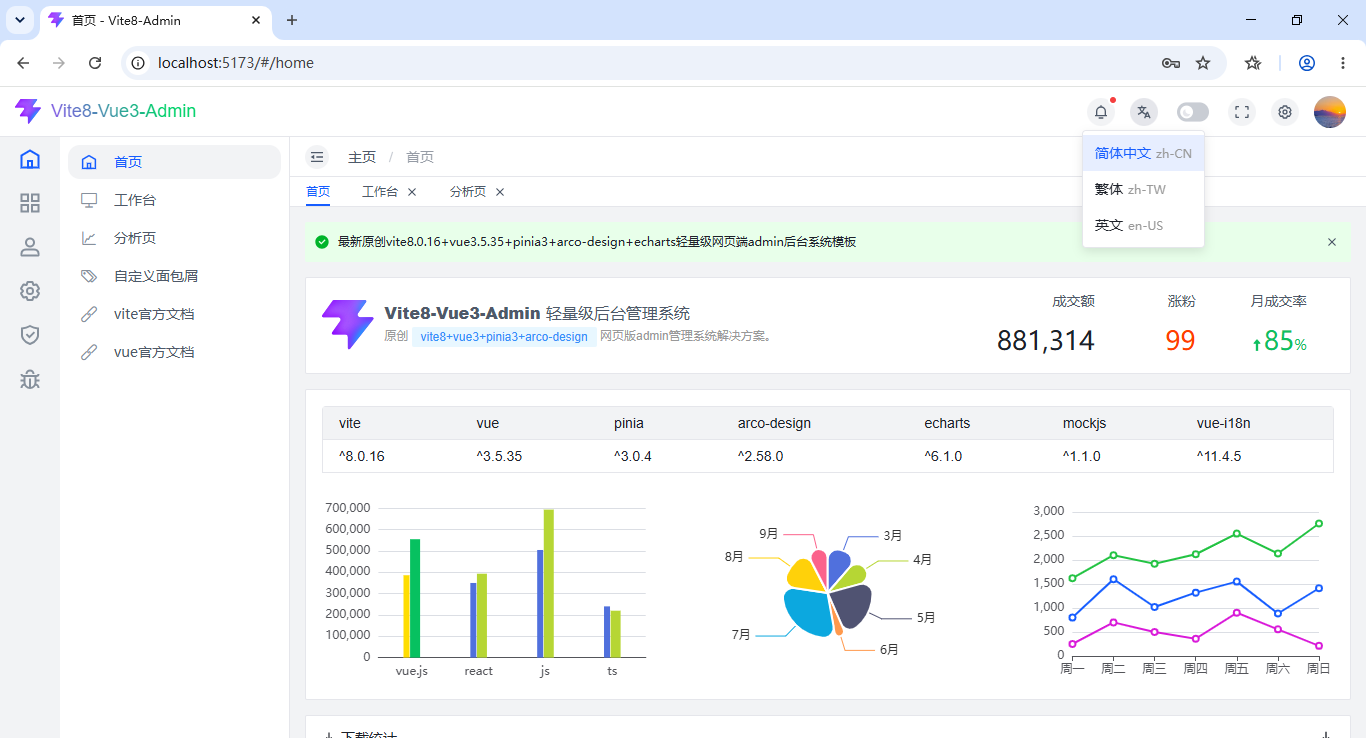Viewport: 1366px width, 738px height.
Task: Click the home icon in the icon rail
Action: click(30, 159)
